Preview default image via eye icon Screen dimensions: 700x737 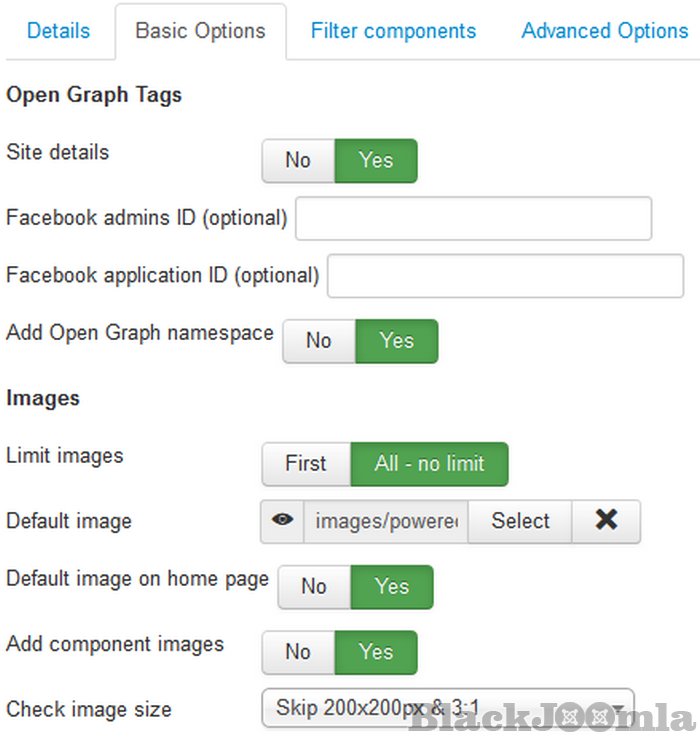[x=283, y=521]
